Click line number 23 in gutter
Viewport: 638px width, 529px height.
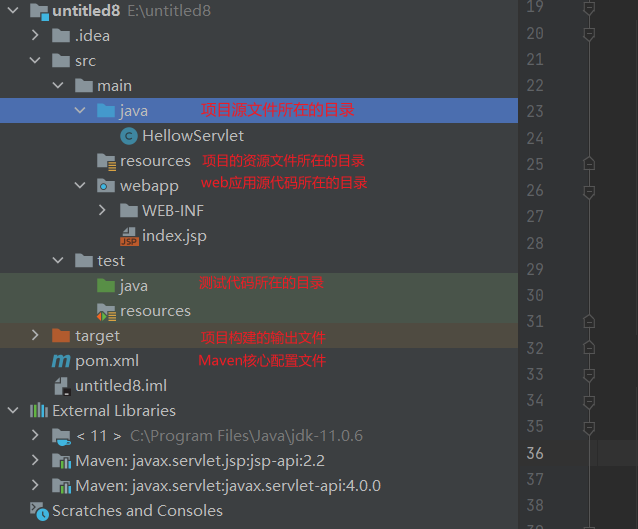pos(535,111)
